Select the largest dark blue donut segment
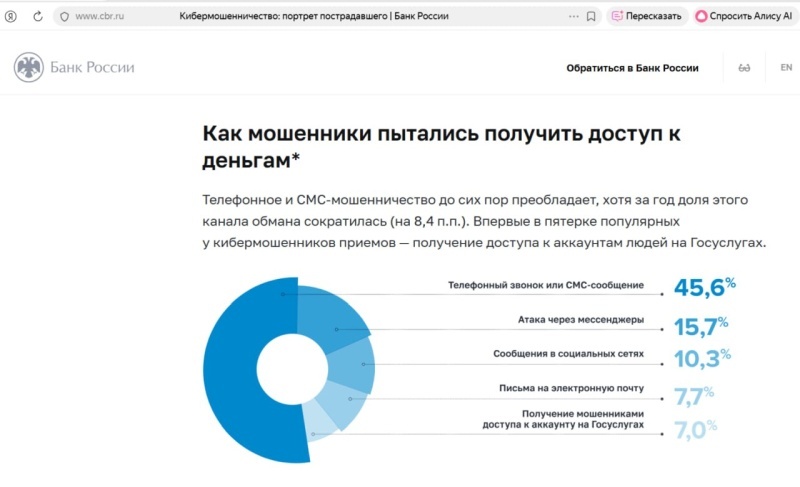This screenshot has height=487, width=800. 232,370
